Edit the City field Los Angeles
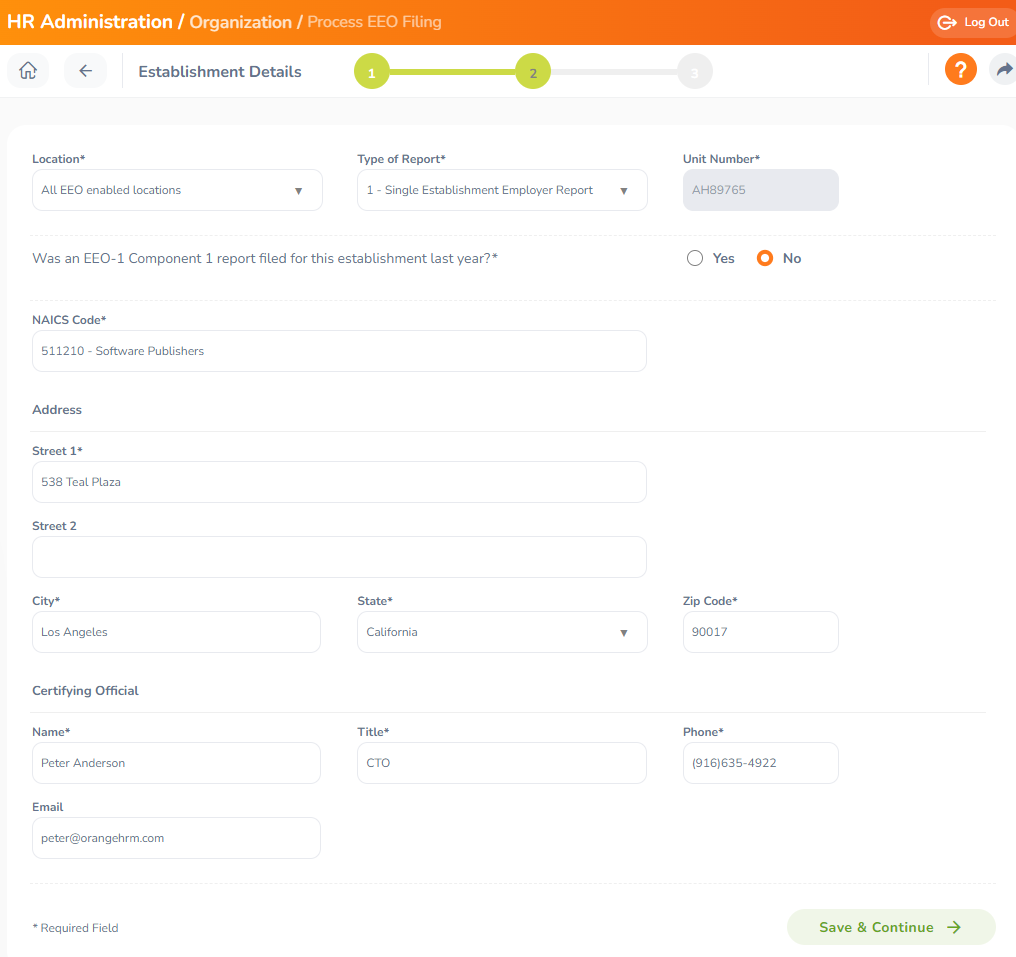 176,632
